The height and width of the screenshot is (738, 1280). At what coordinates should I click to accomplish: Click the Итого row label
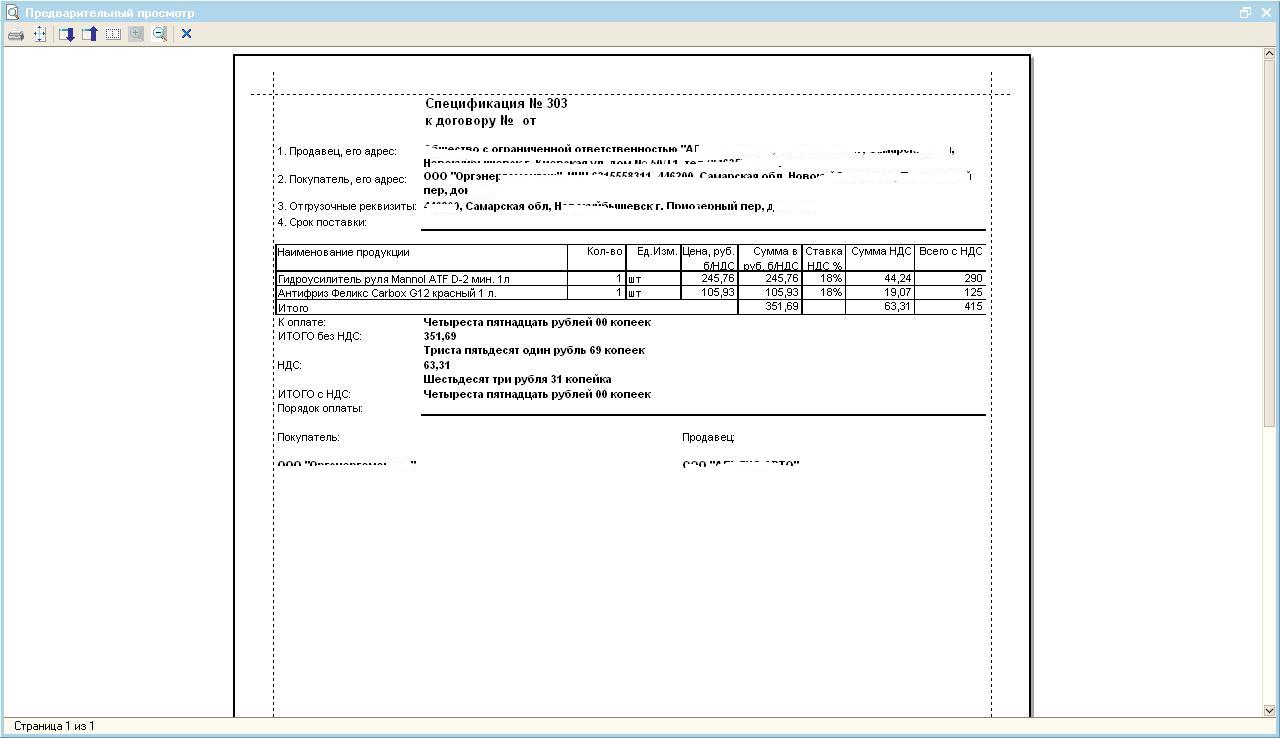(x=293, y=308)
